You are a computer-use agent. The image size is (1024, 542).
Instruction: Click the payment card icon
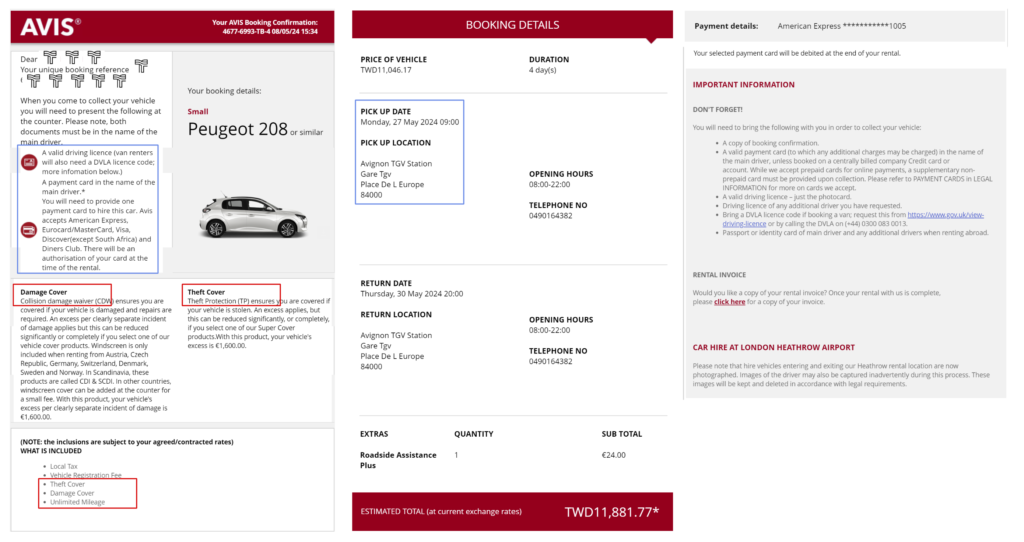pyautogui.click(x=29, y=230)
